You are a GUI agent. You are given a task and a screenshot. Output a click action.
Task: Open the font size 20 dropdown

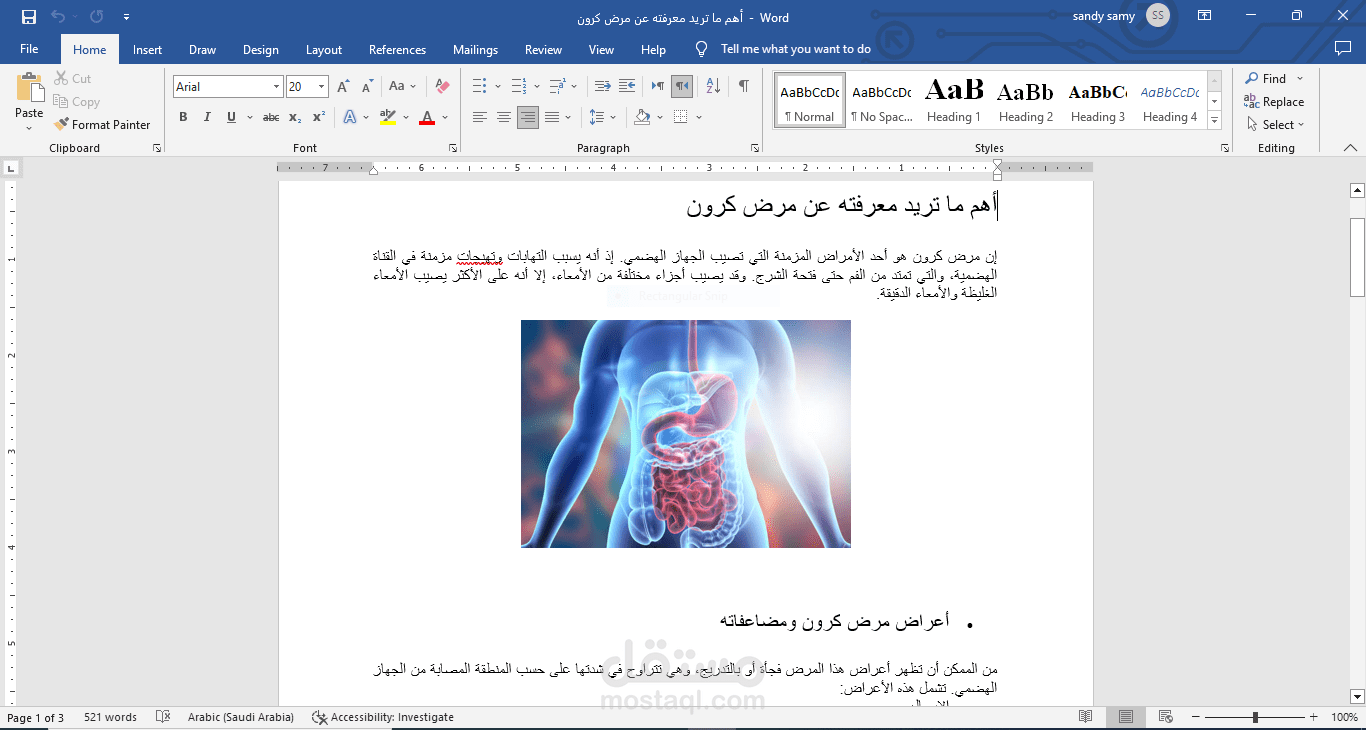[321, 87]
